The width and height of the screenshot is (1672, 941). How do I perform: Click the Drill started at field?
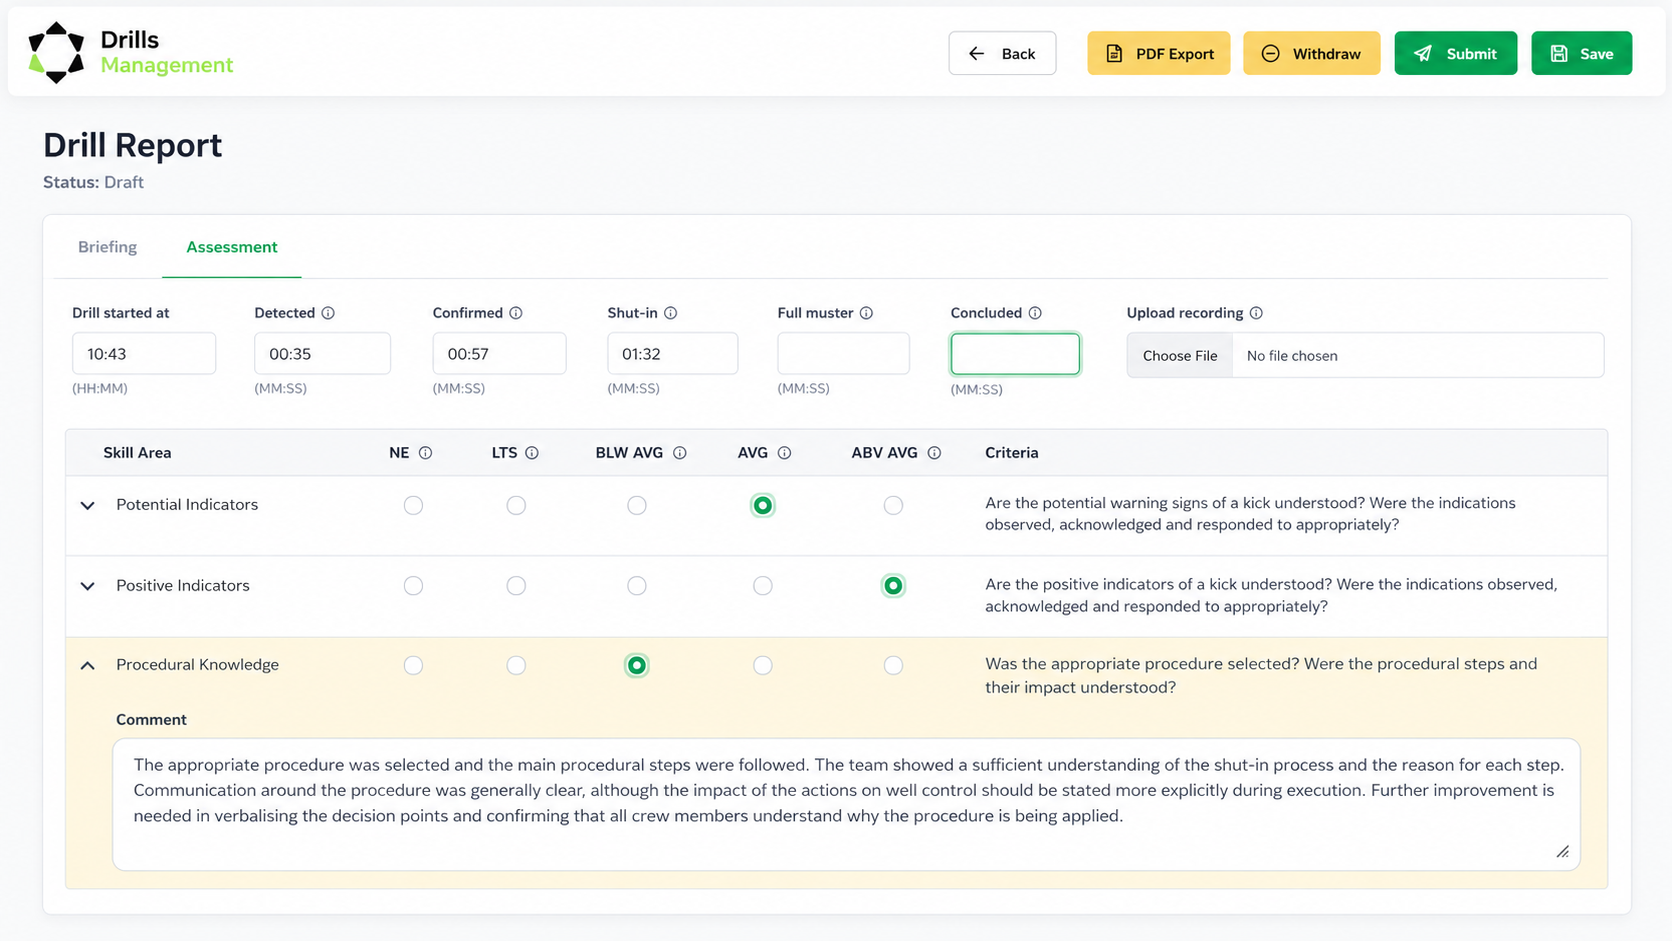coord(144,354)
